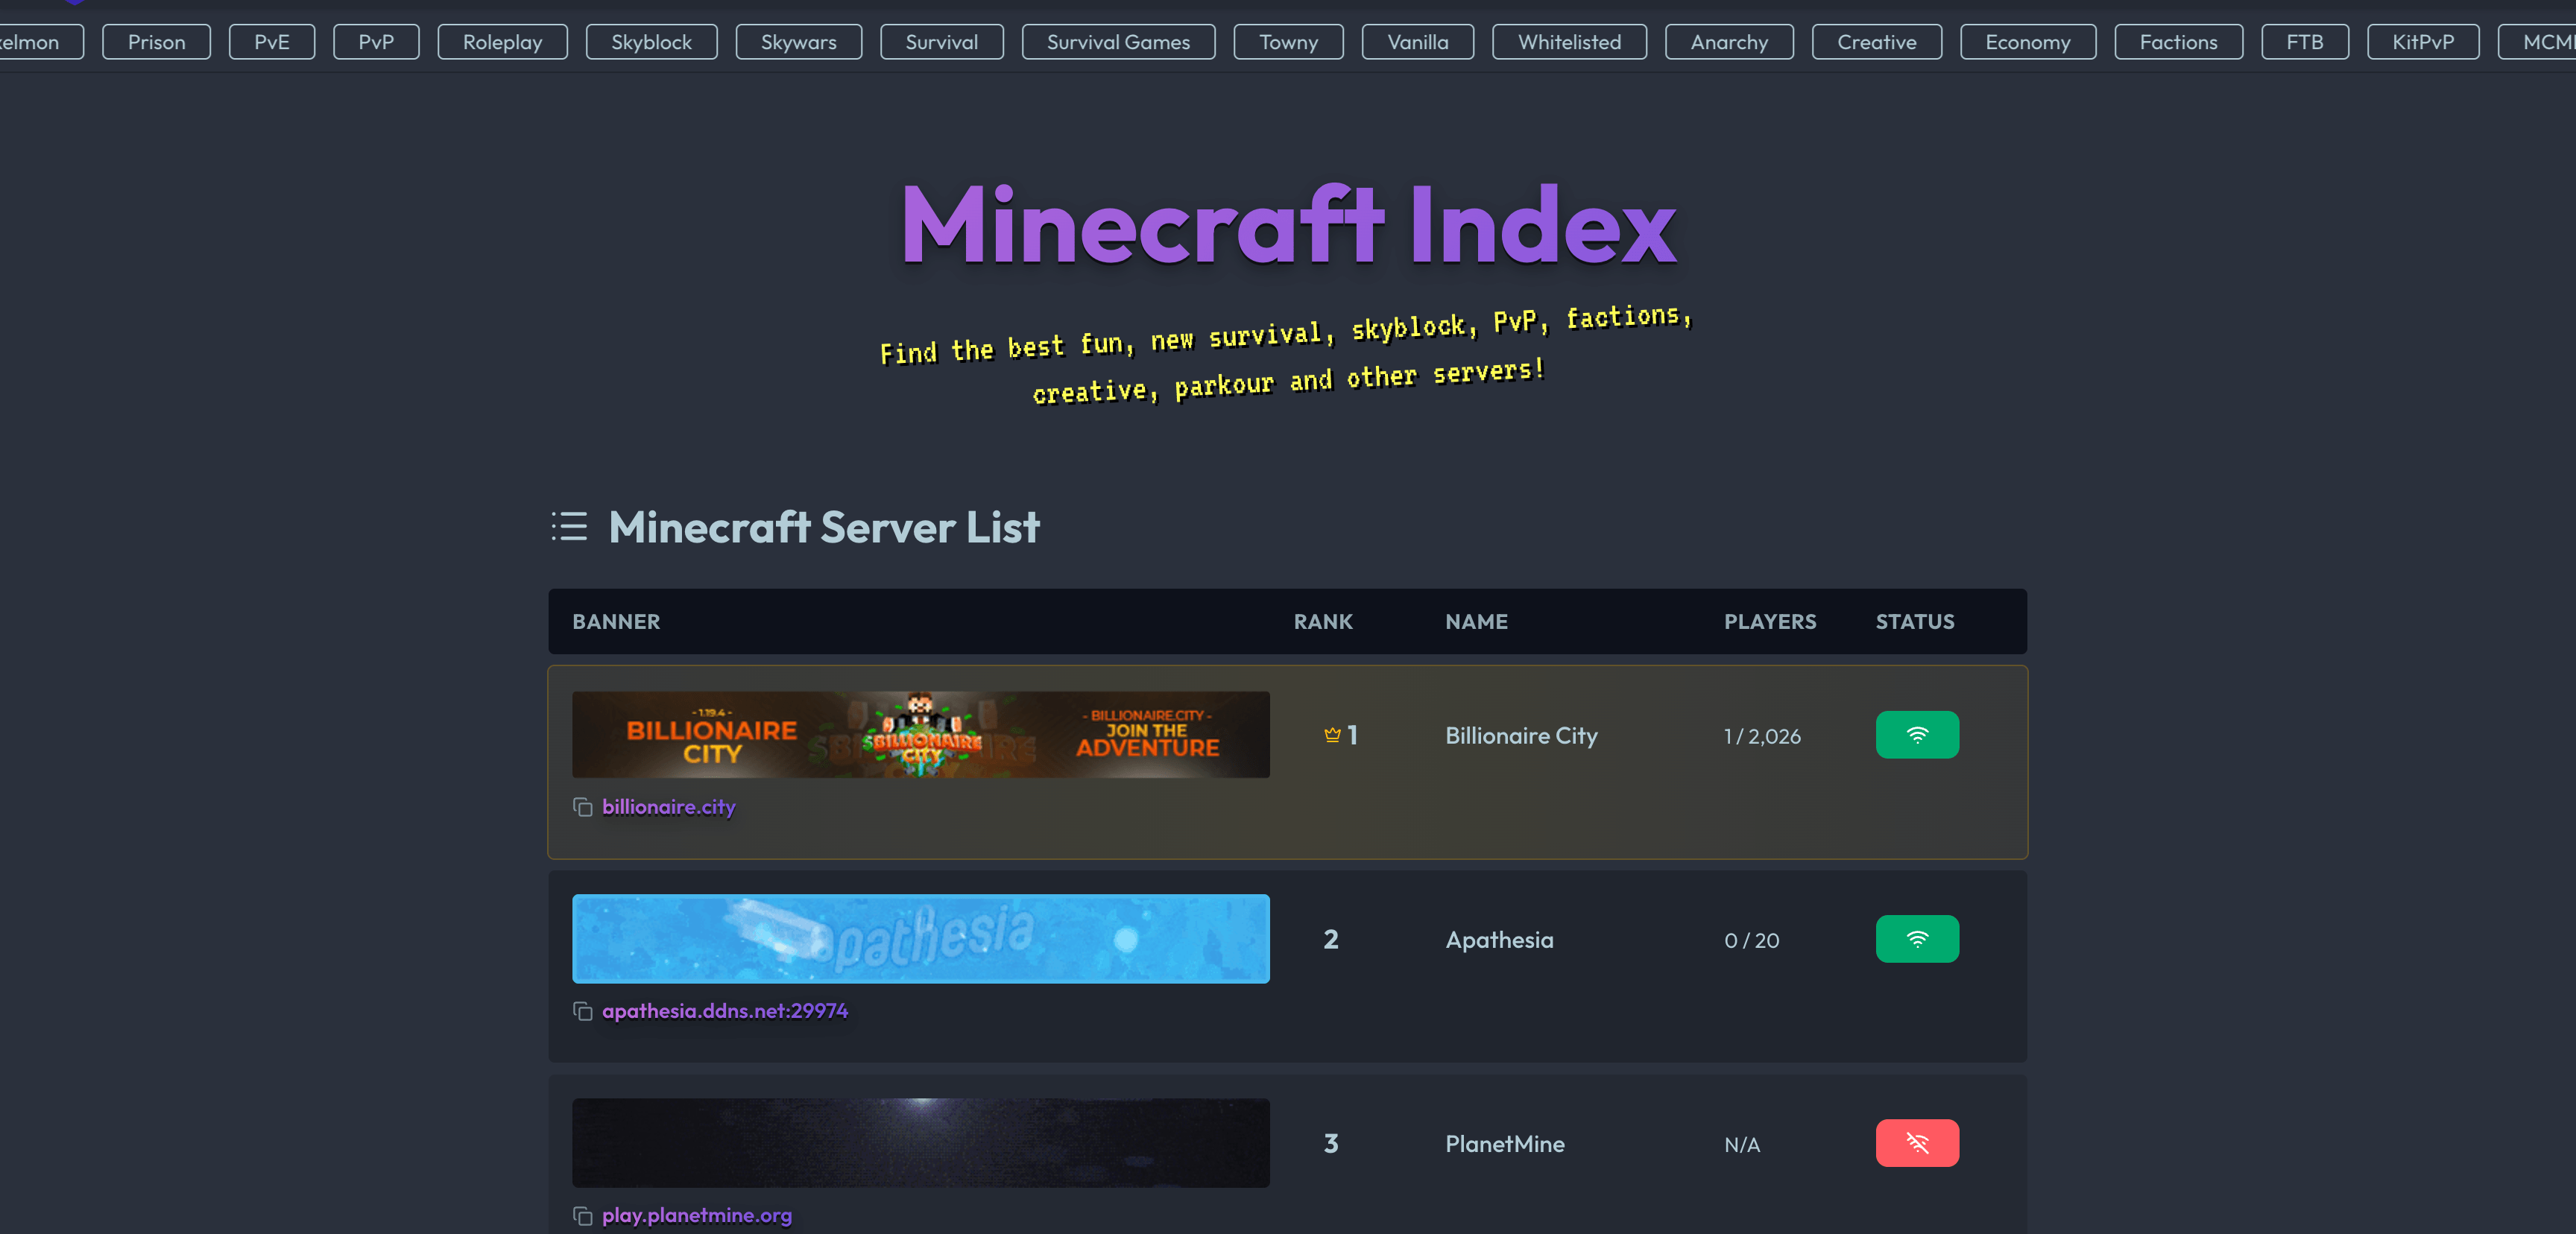2576x1234 pixels.
Task: Click the PlanetMine banner image
Action: [921, 1143]
